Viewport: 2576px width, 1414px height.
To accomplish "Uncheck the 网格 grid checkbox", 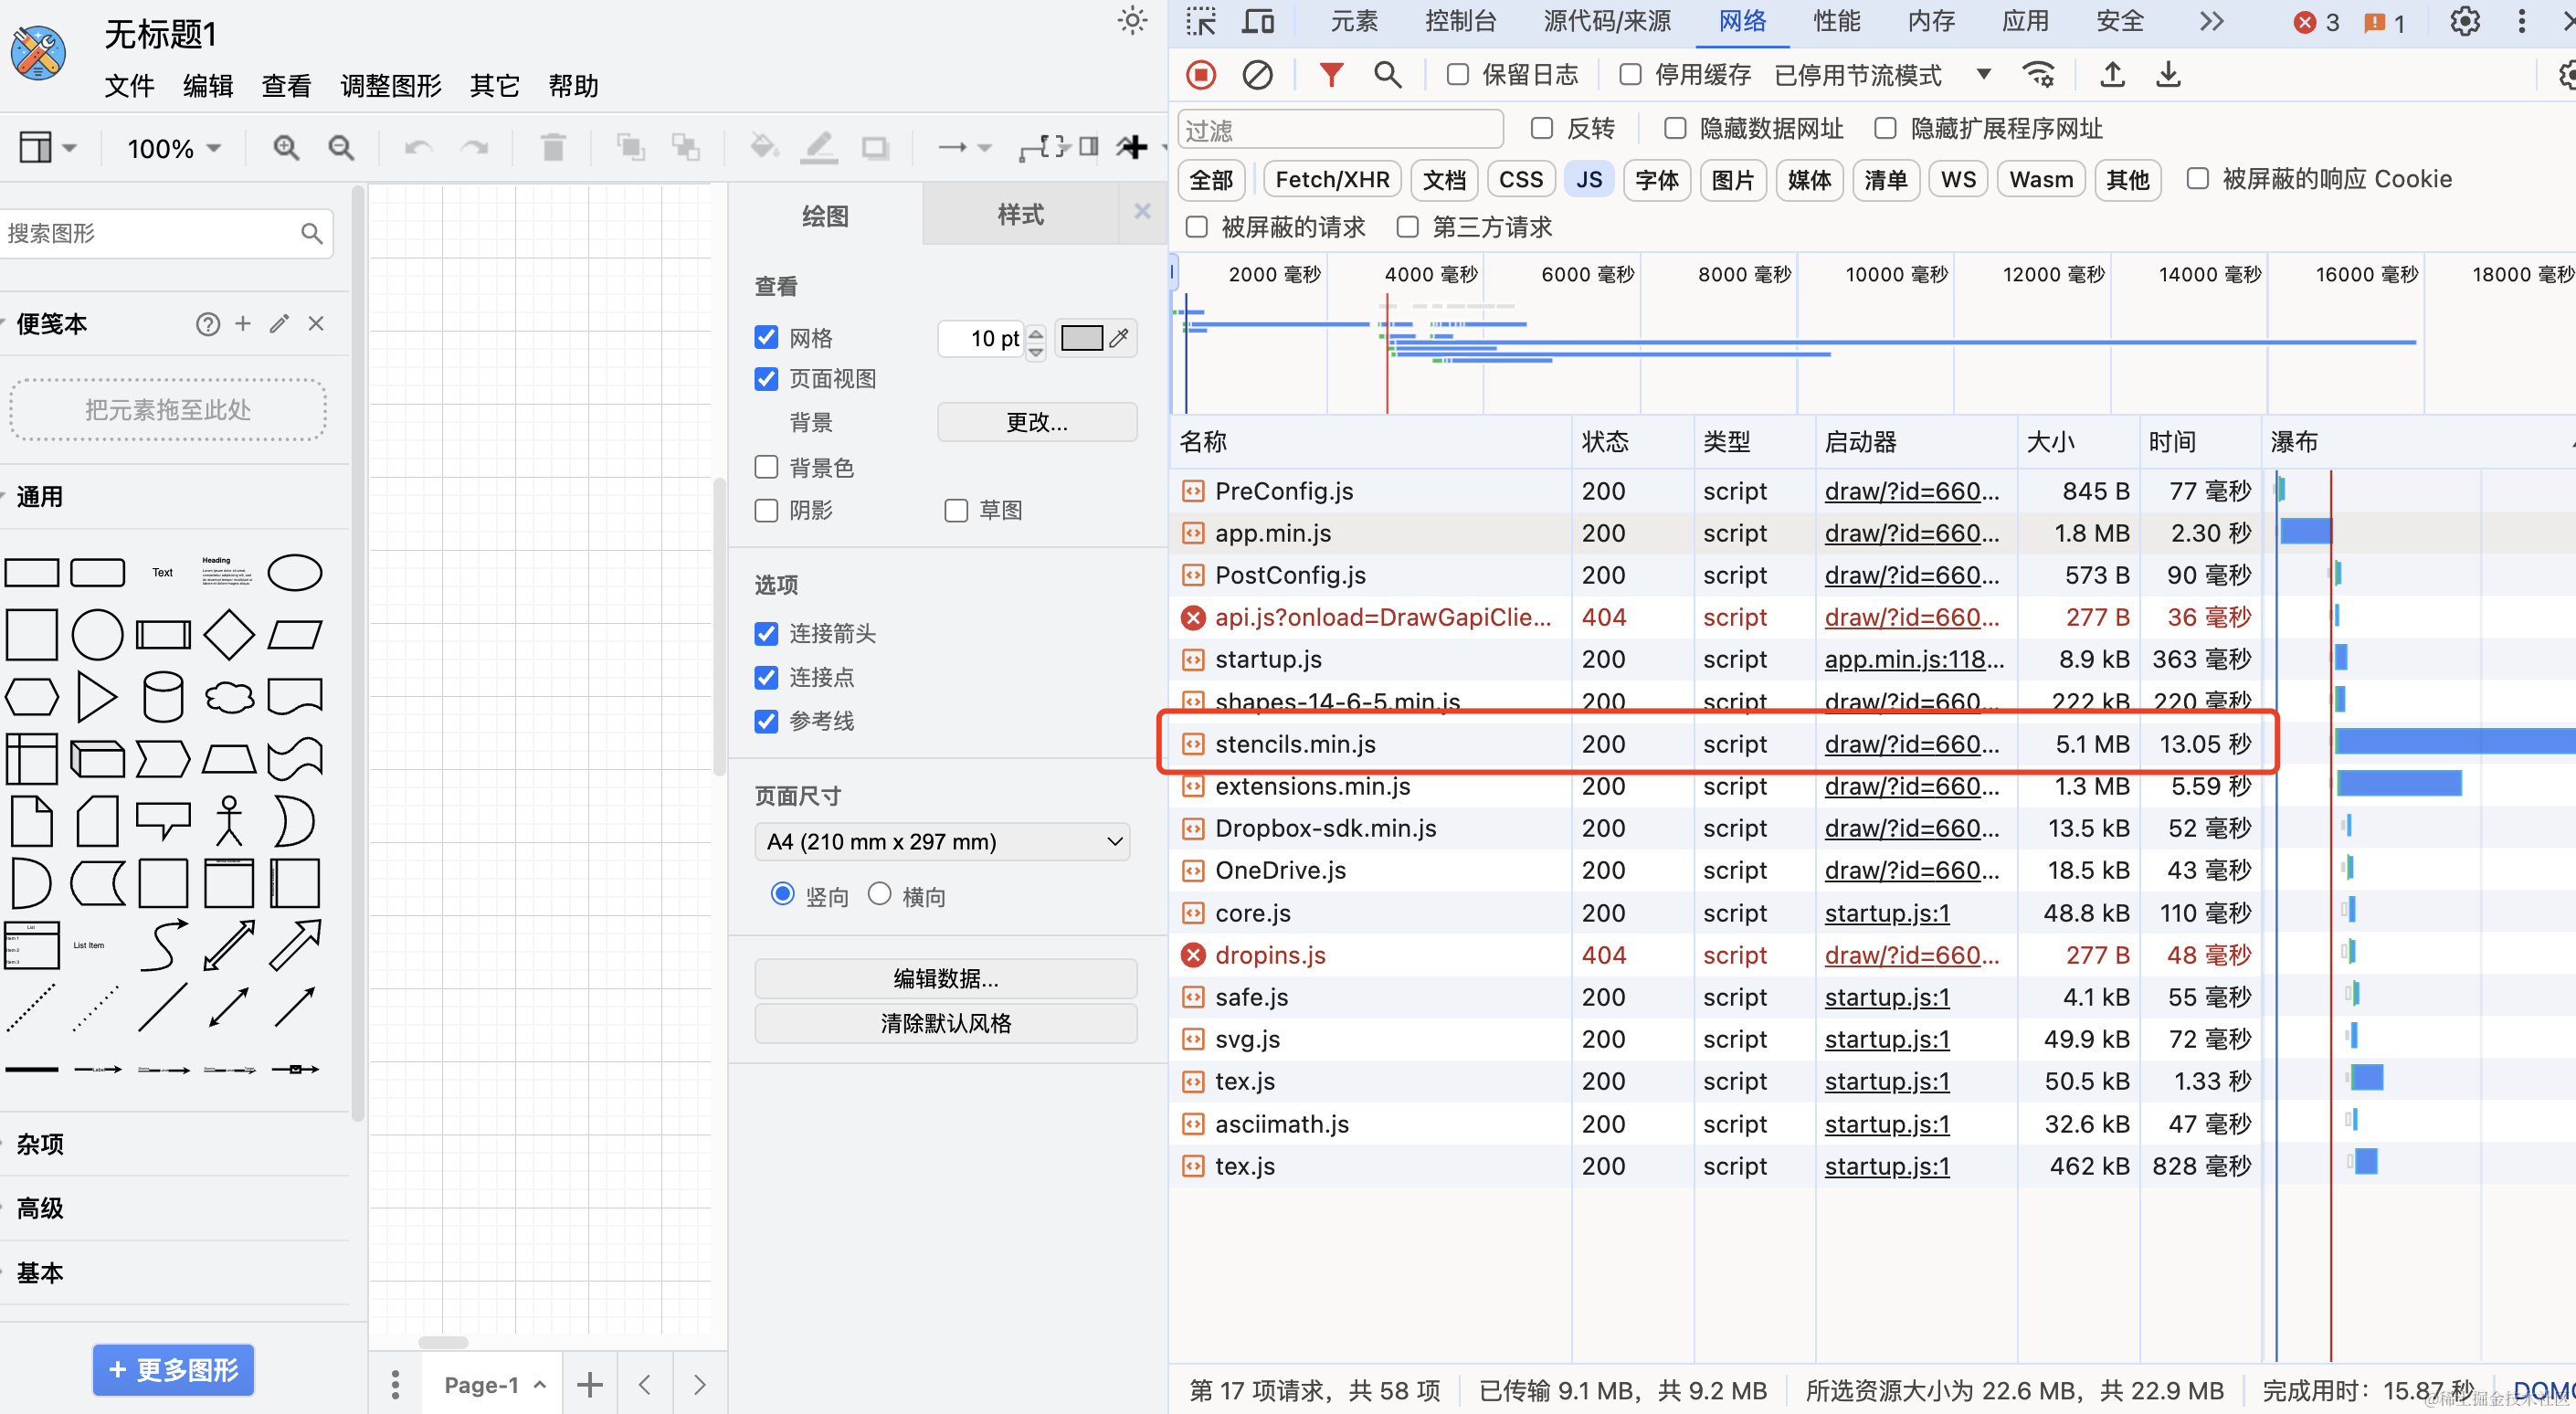I will (766, 338).
